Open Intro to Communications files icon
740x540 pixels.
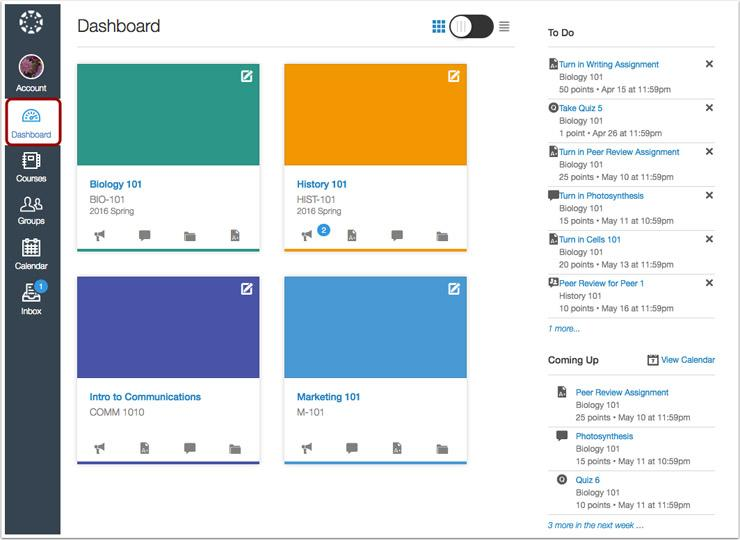tap(235, 448)
